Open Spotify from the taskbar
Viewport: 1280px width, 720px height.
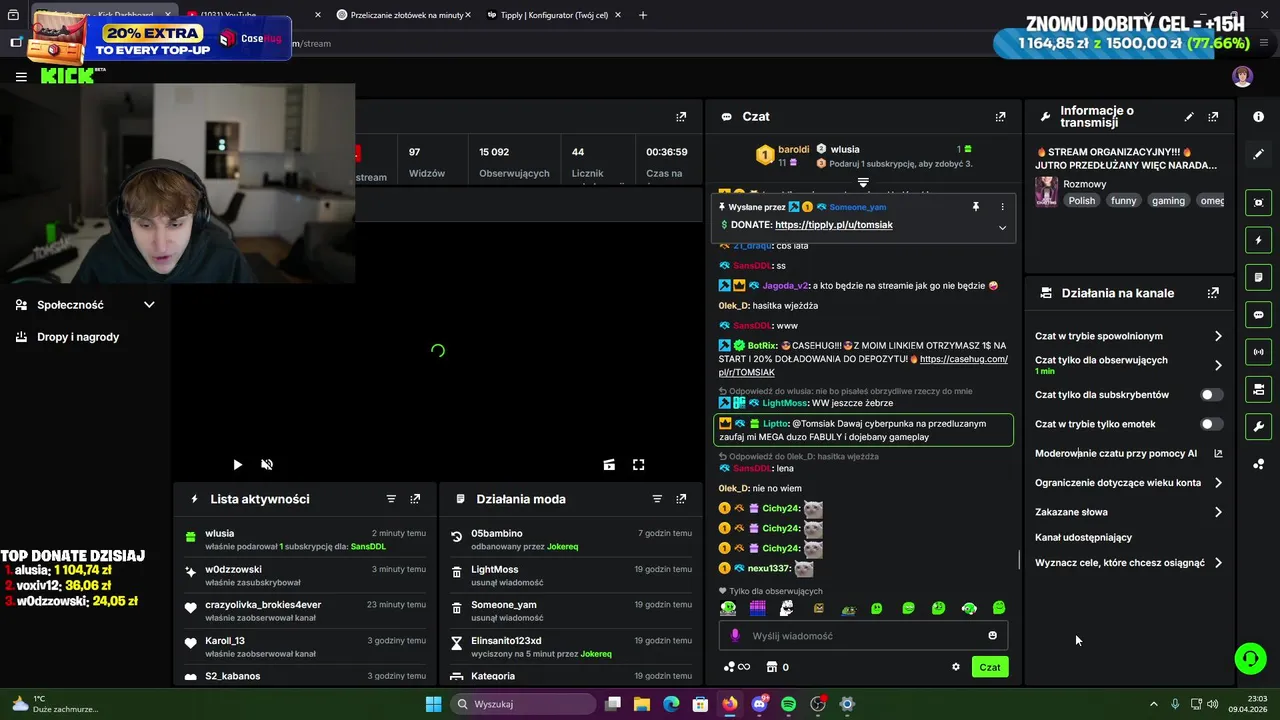pos(788,704)
